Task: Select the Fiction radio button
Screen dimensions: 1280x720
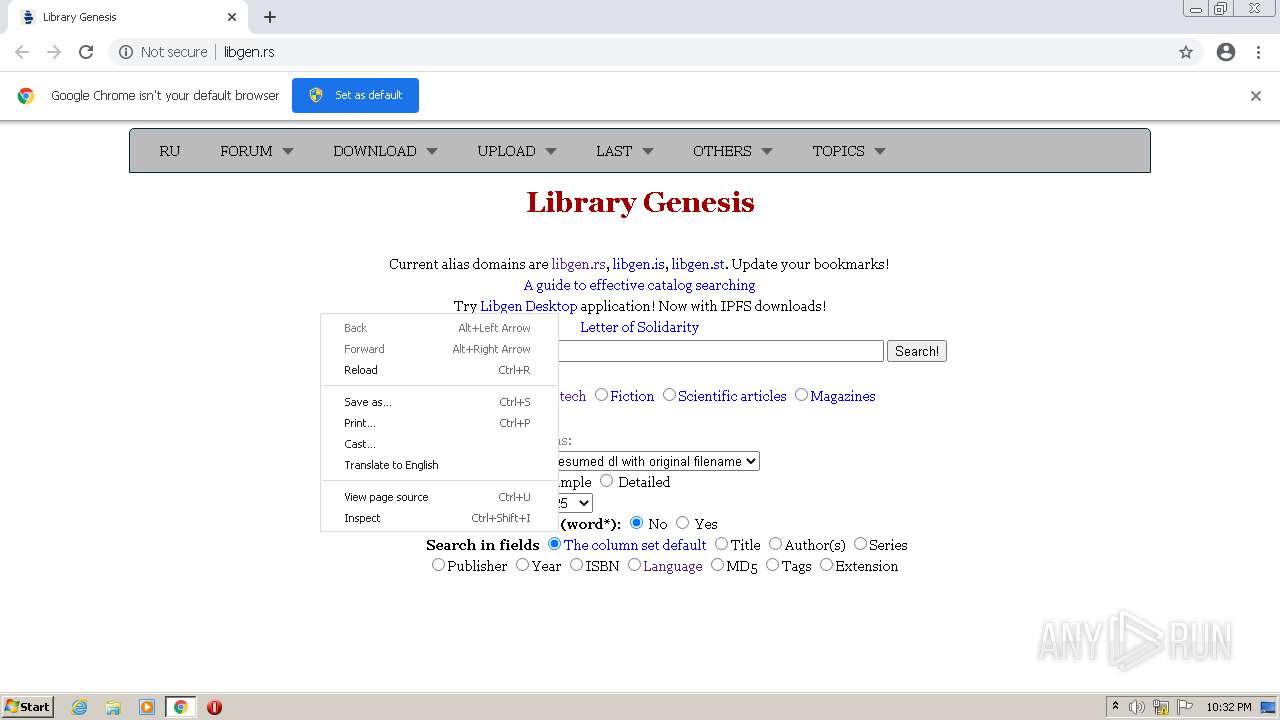Action: pos(601,395)
